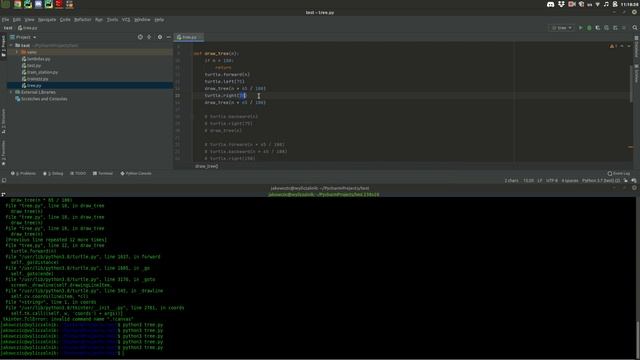640x360 pixels.
Task: Click the line separator LF in status bar
Action: (x=540, y=180)
